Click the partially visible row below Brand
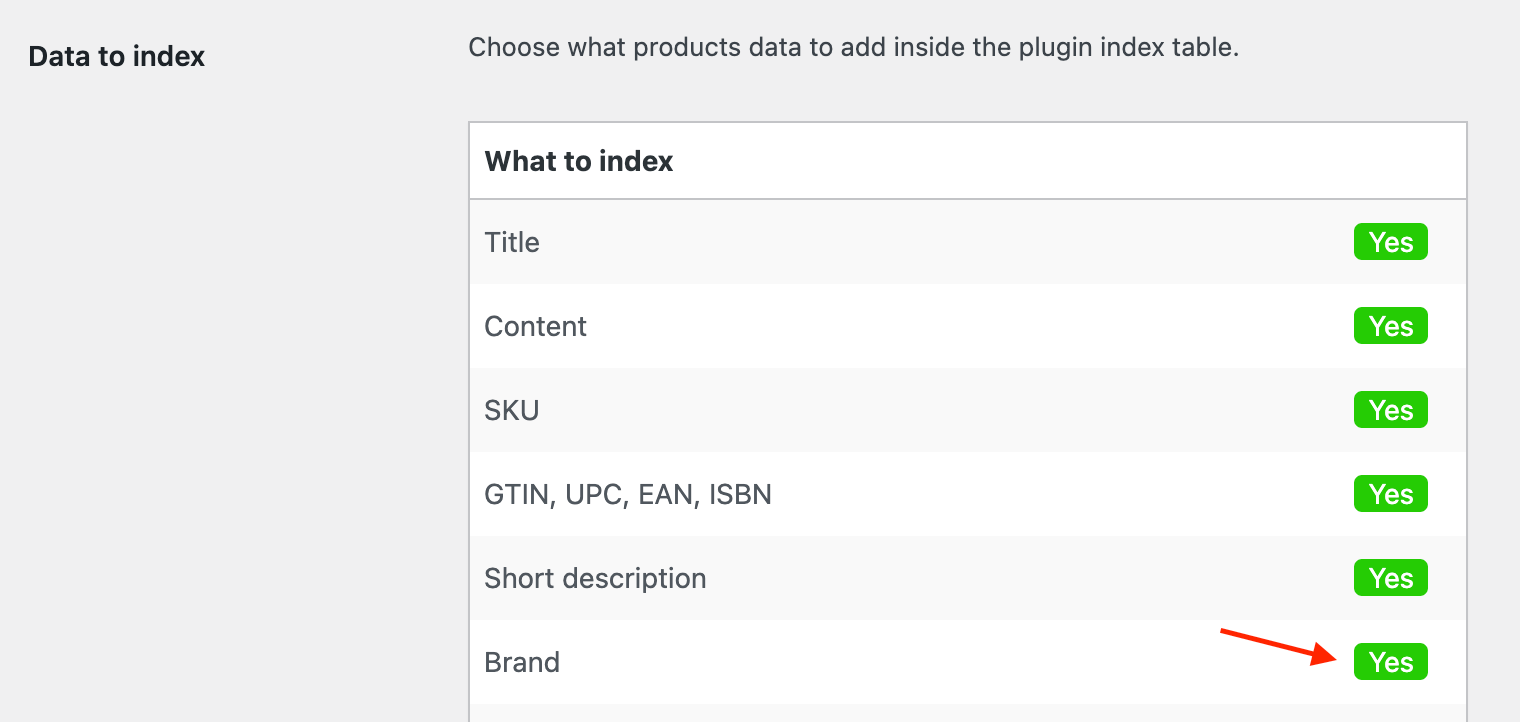 point(967,713)
